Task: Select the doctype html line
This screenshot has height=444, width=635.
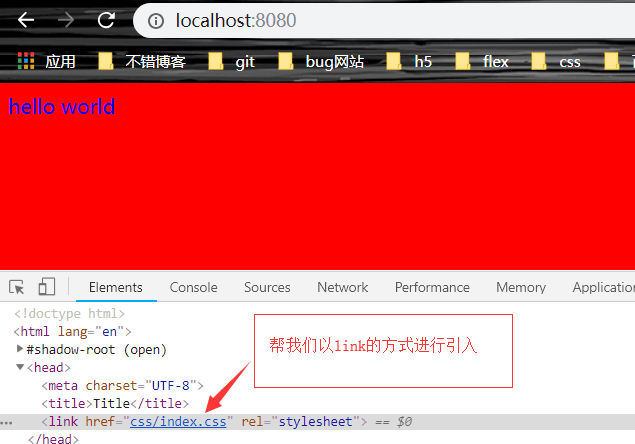Action: pyautogui.click(x=69, y=313)
